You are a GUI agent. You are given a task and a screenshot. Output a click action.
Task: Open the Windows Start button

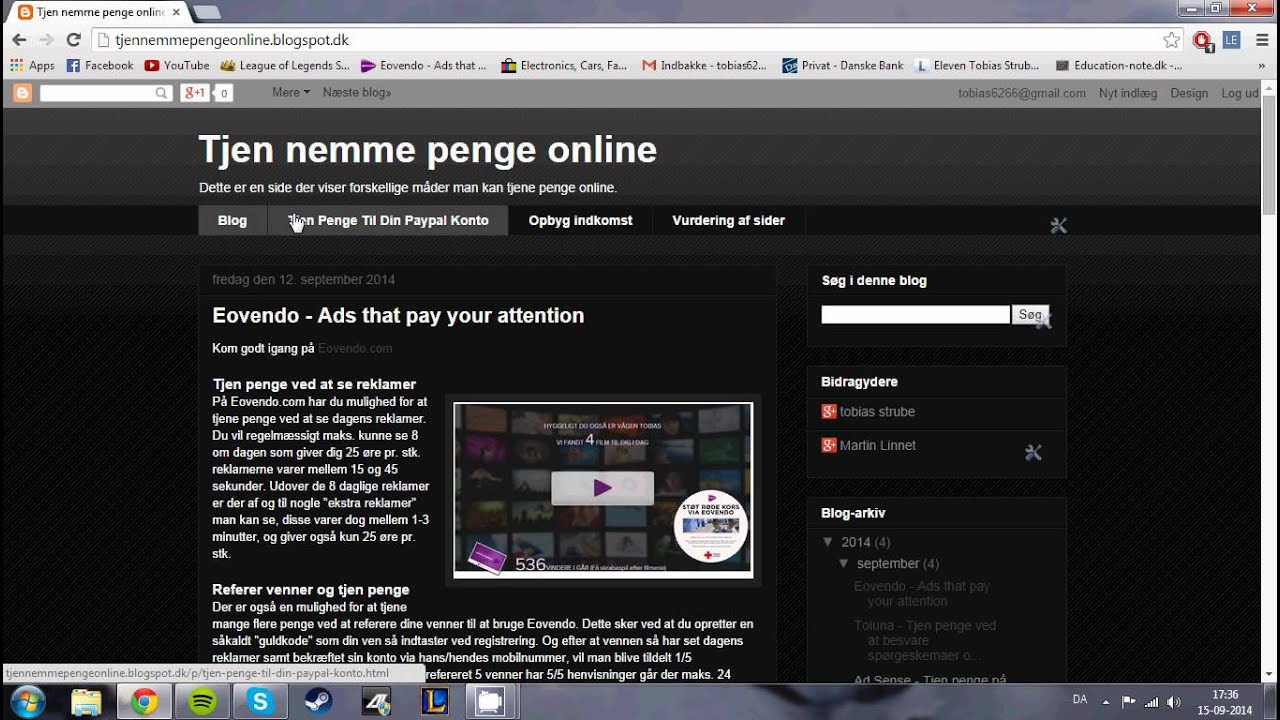(x=26, y=702)
